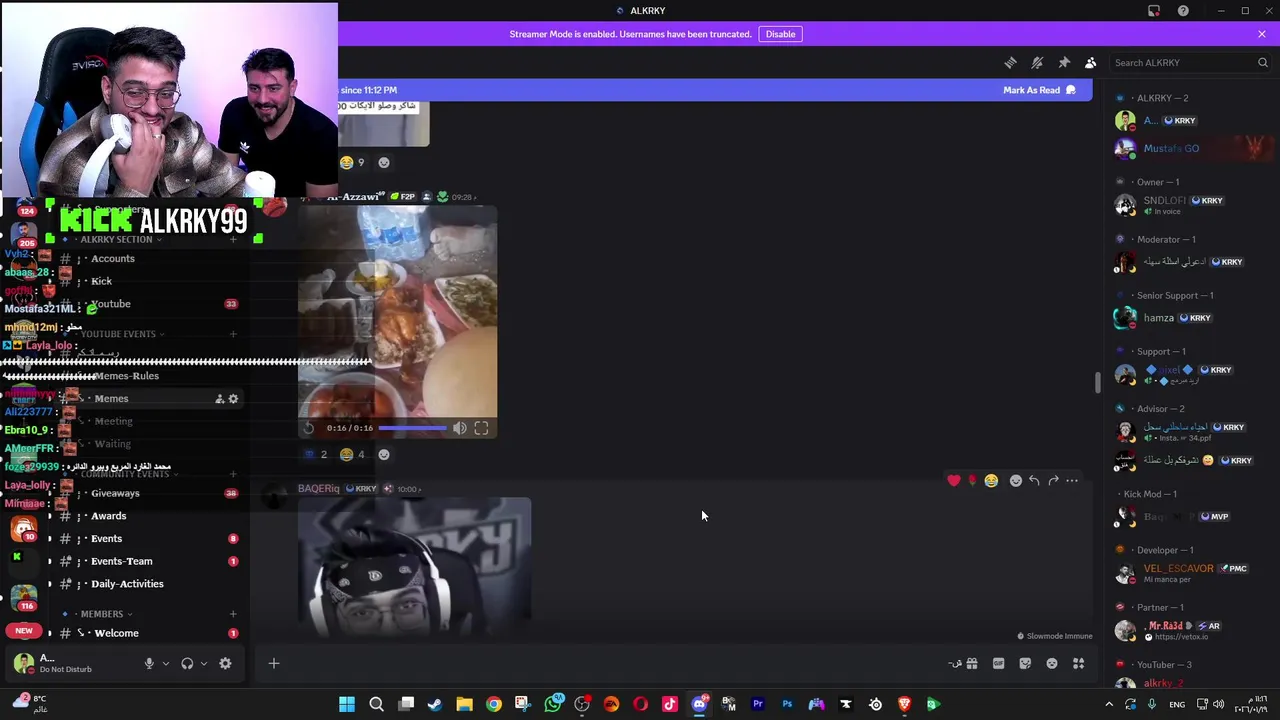Click the plus attachment button in message box
This screenshot has height=720, width=1280.
[273, 663]
